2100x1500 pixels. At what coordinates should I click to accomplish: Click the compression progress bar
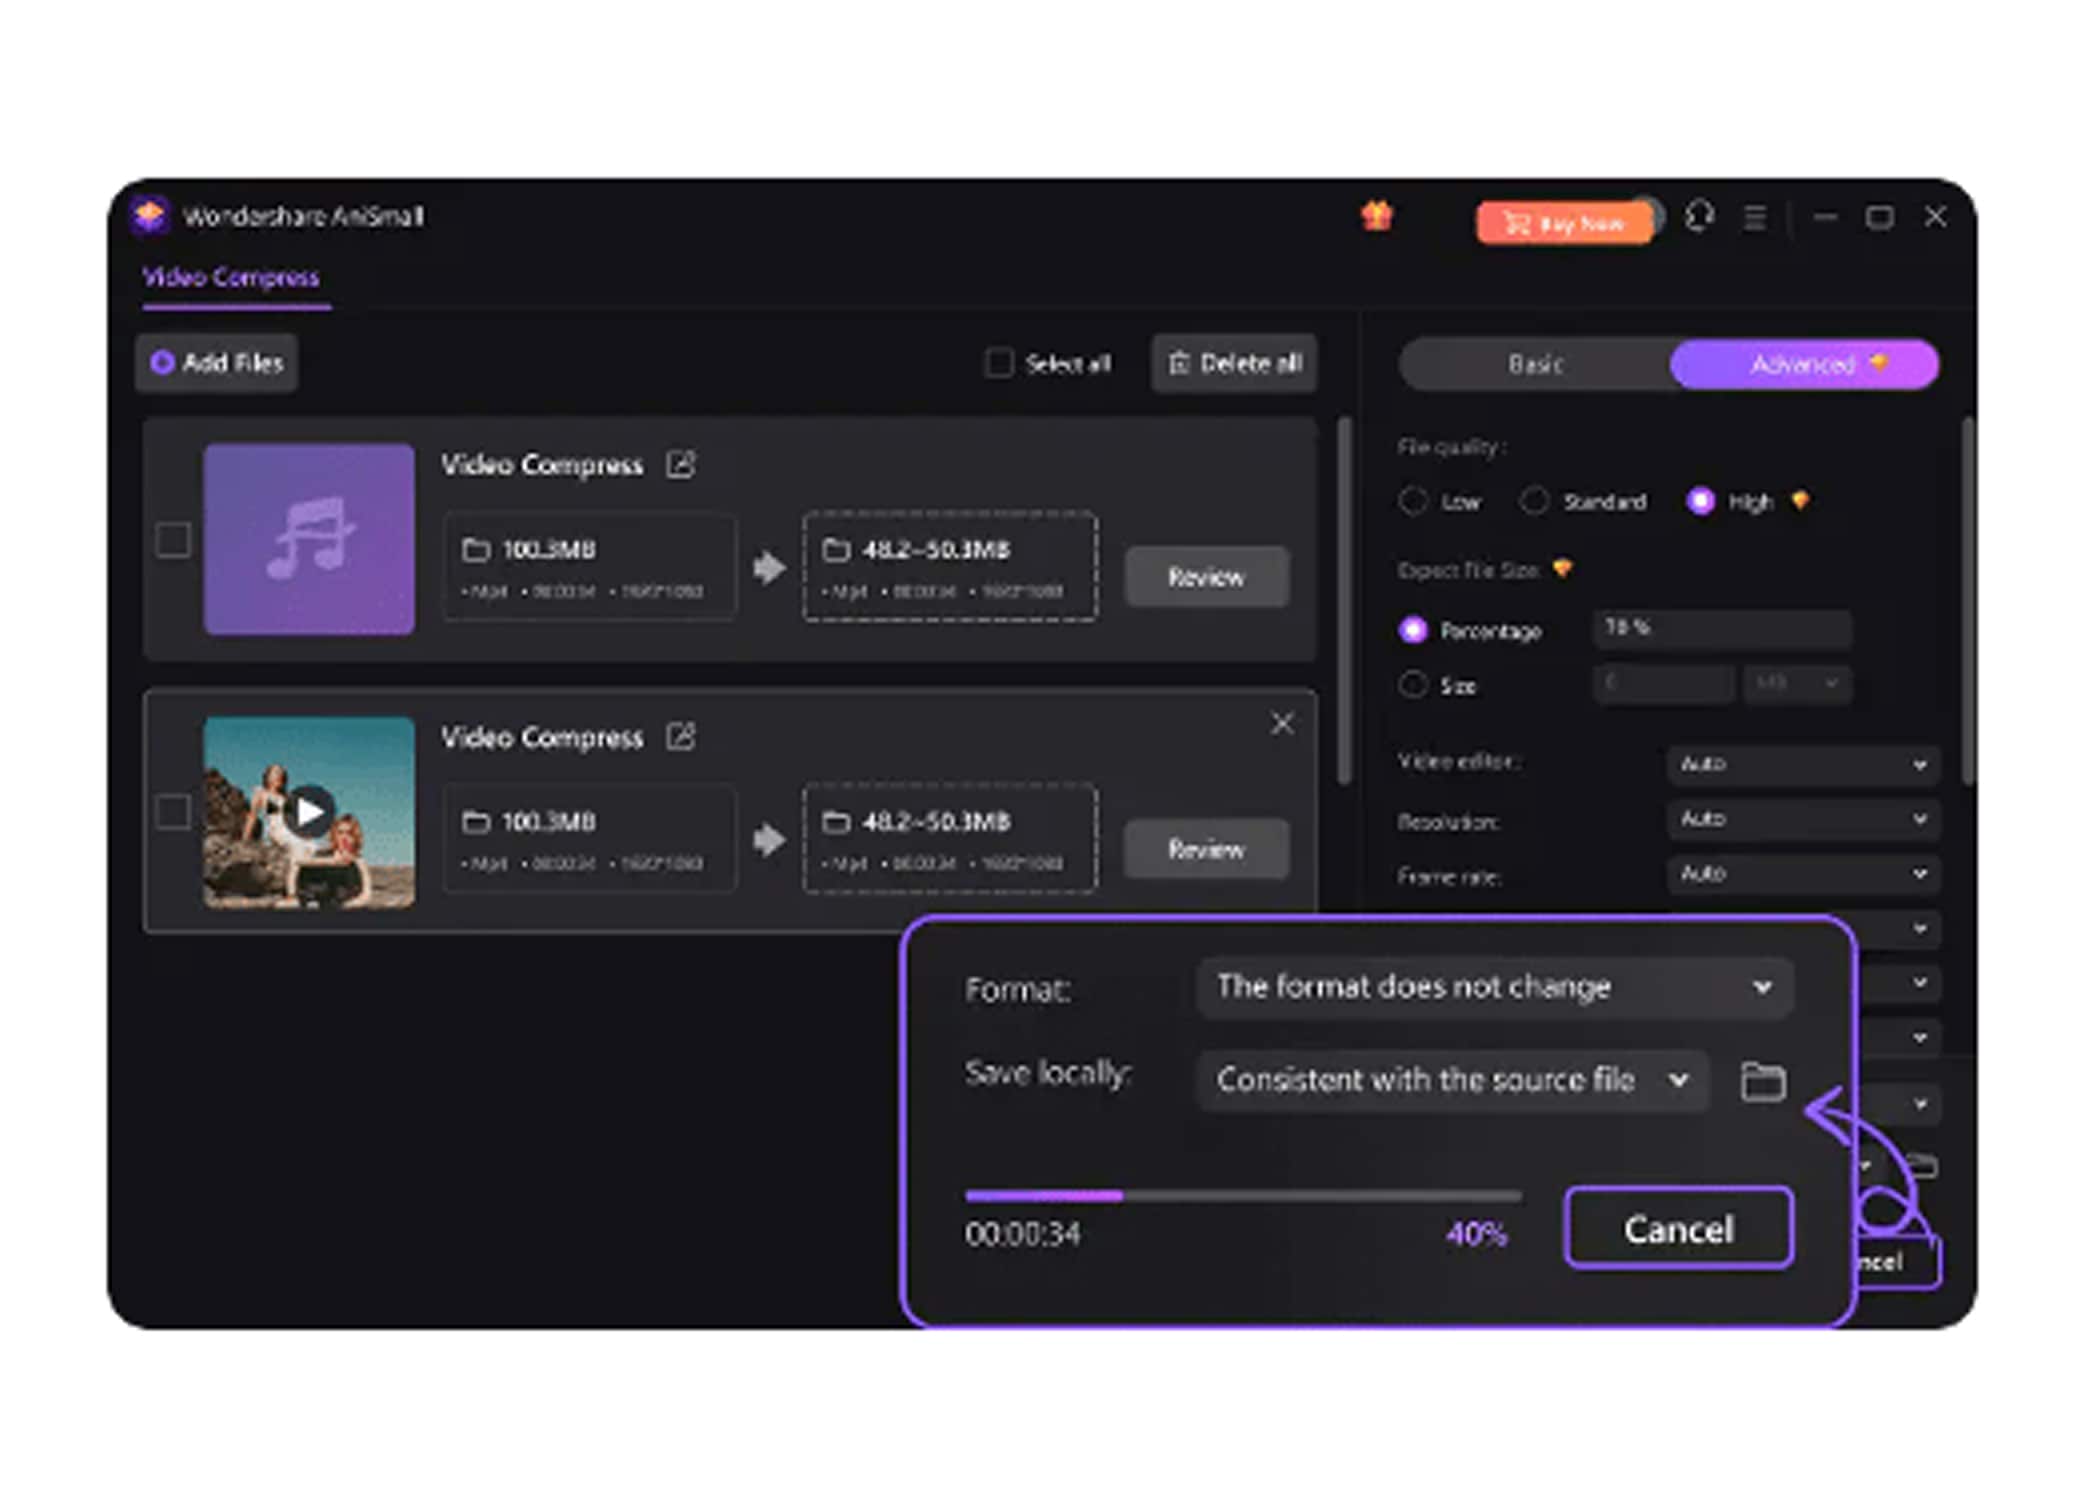(x=1242, y=1195)
